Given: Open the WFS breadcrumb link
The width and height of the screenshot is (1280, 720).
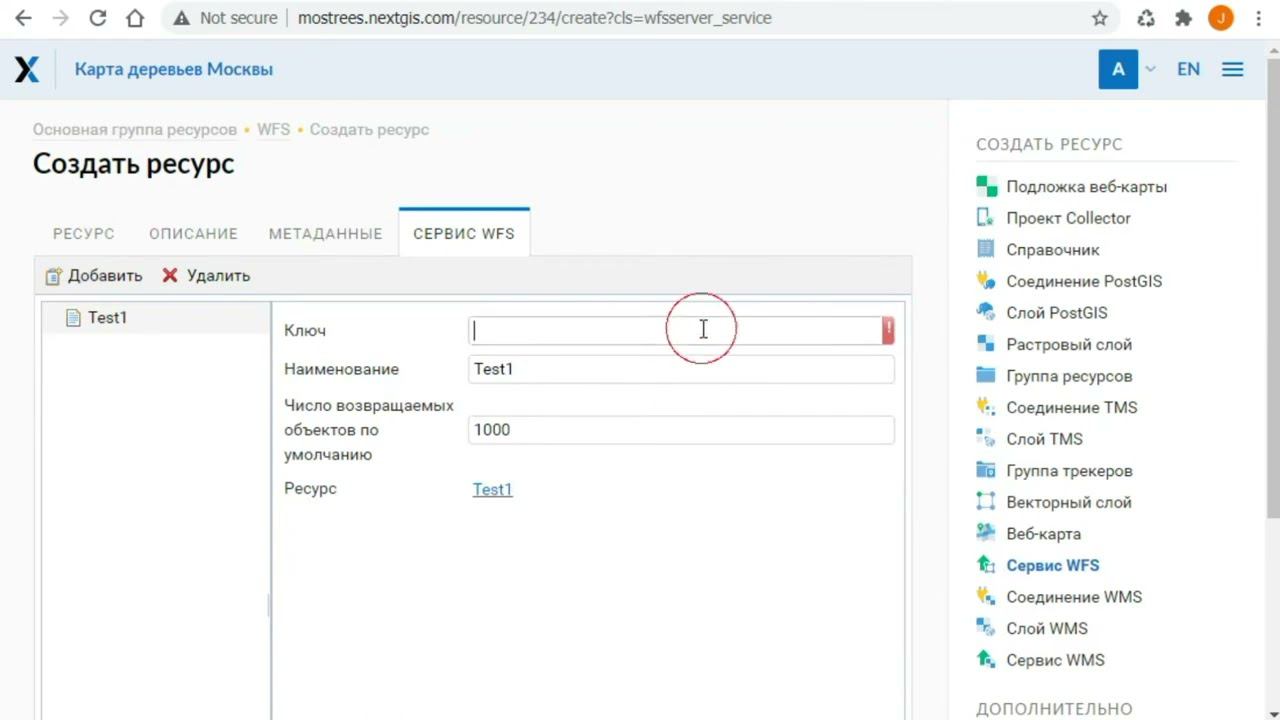Looking at the screenshot, I should coord(273,130).
